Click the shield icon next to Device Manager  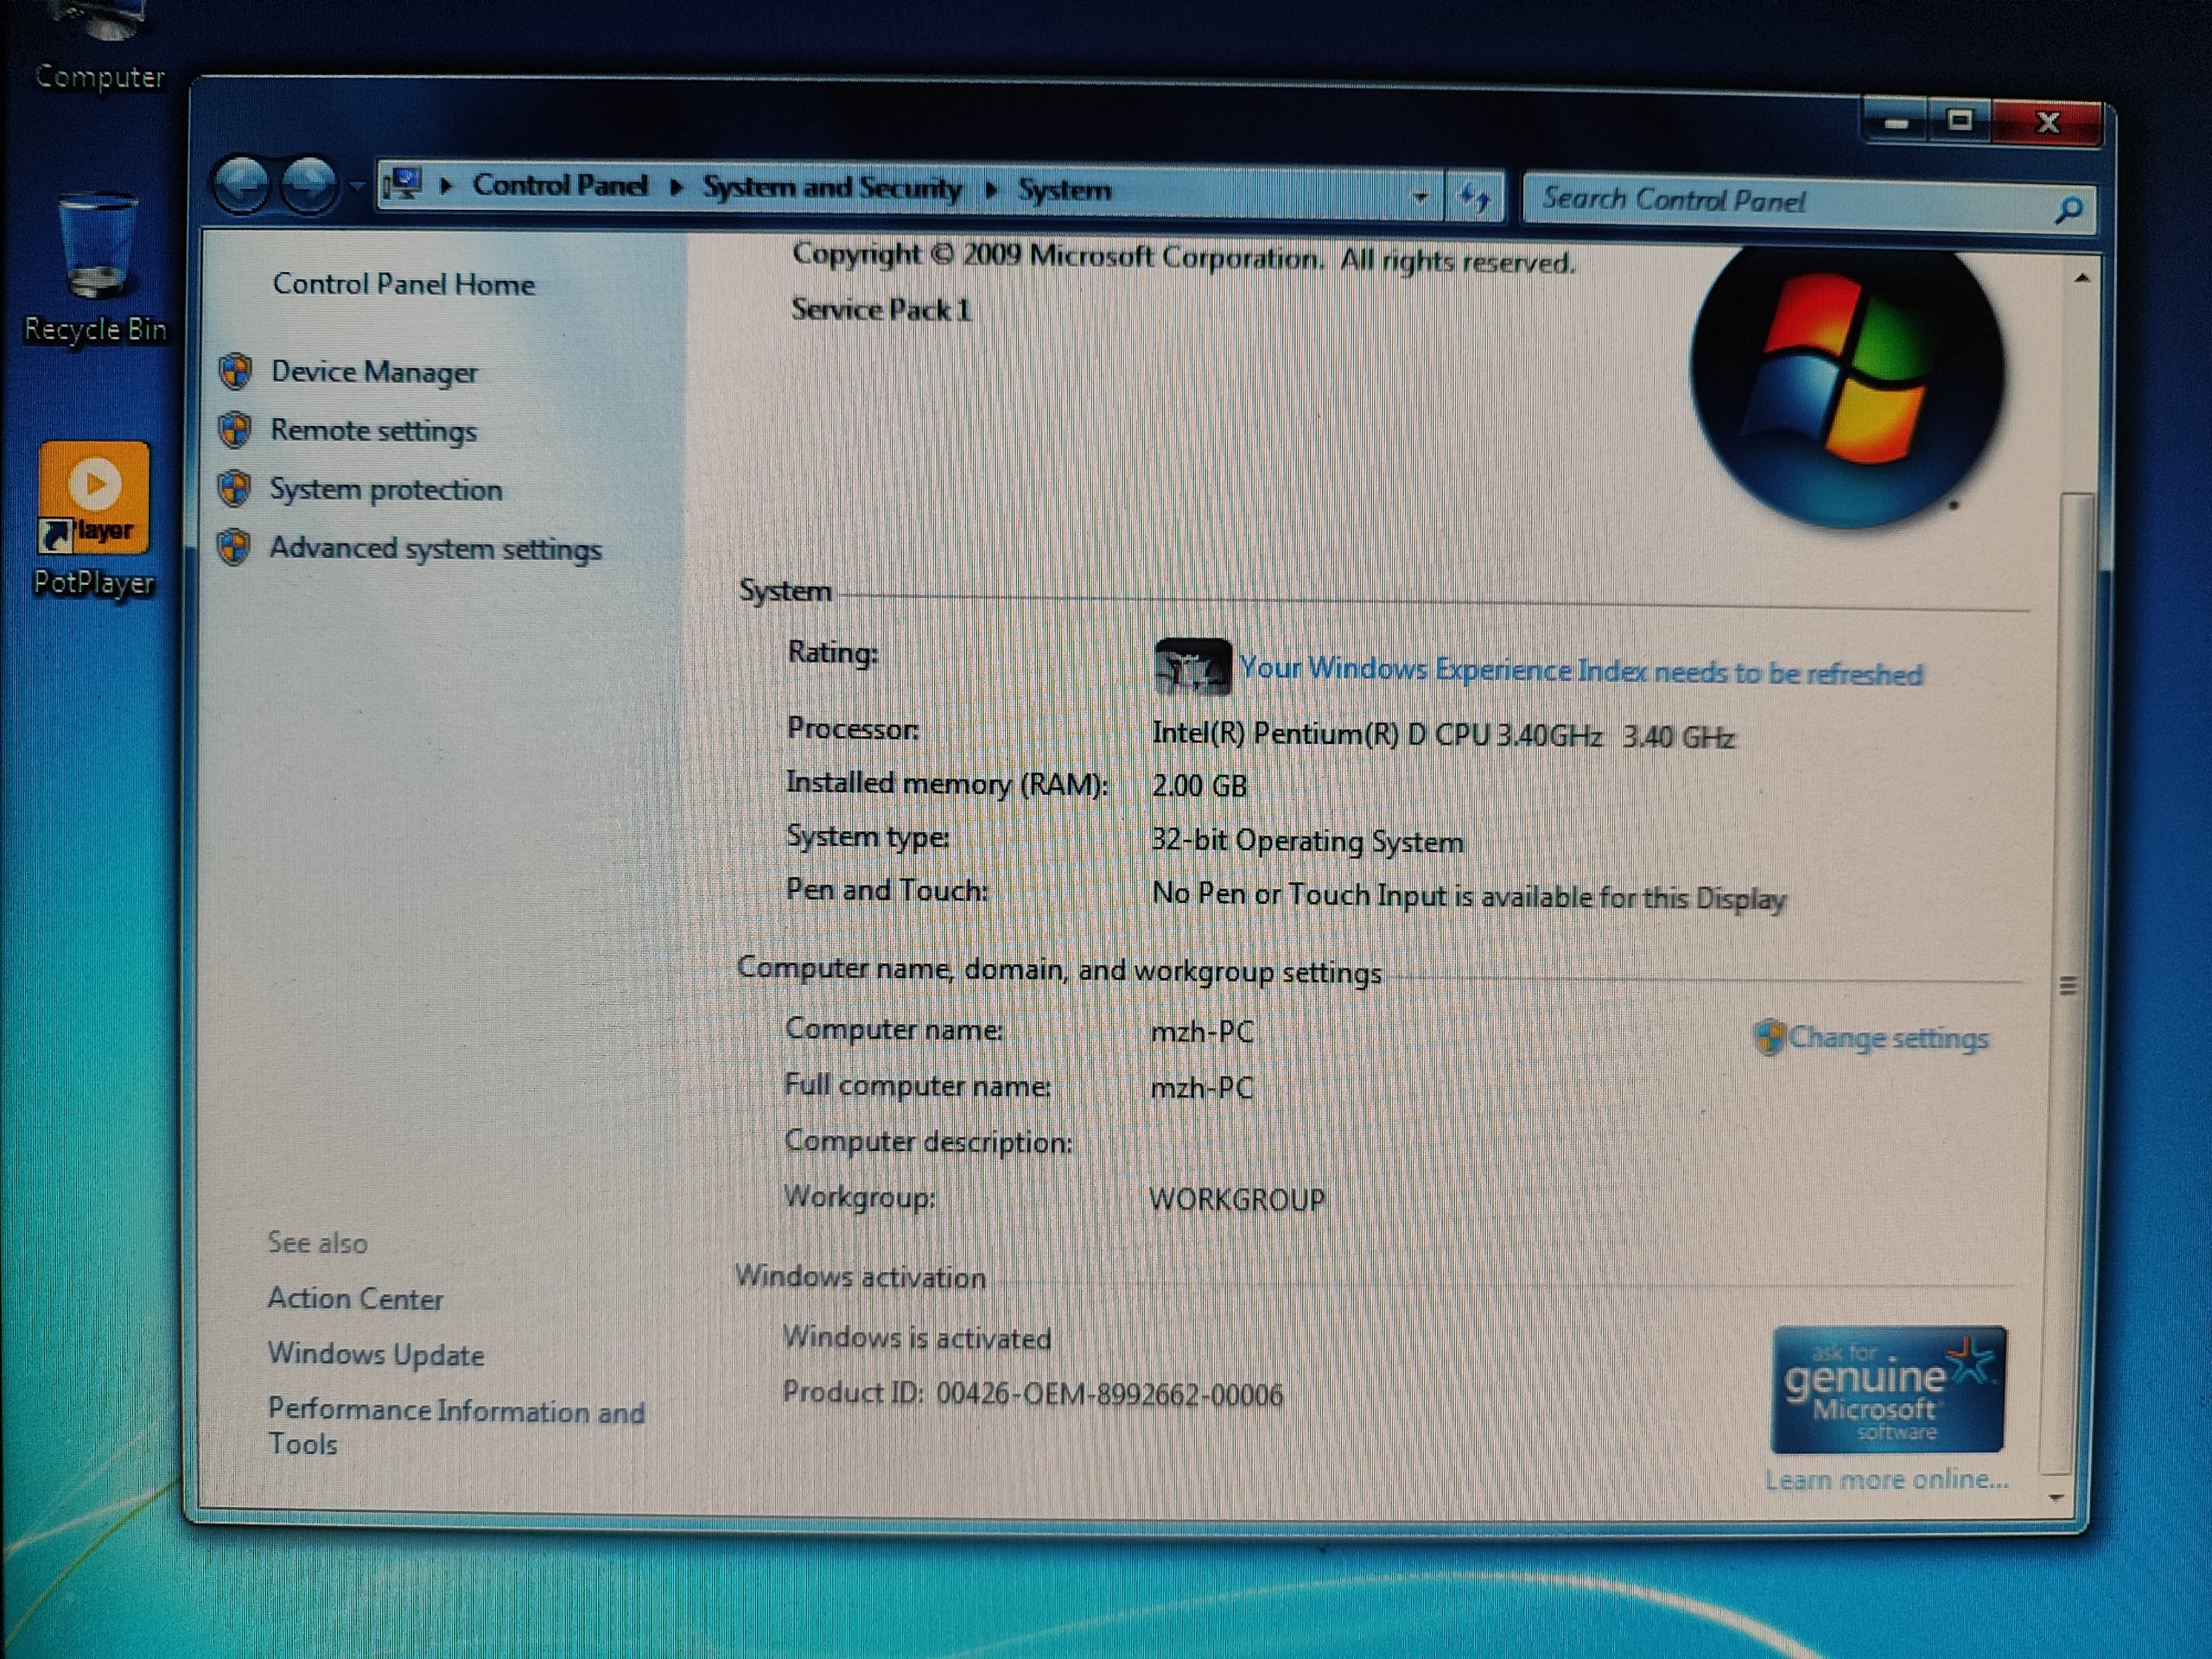pos(235,371)
